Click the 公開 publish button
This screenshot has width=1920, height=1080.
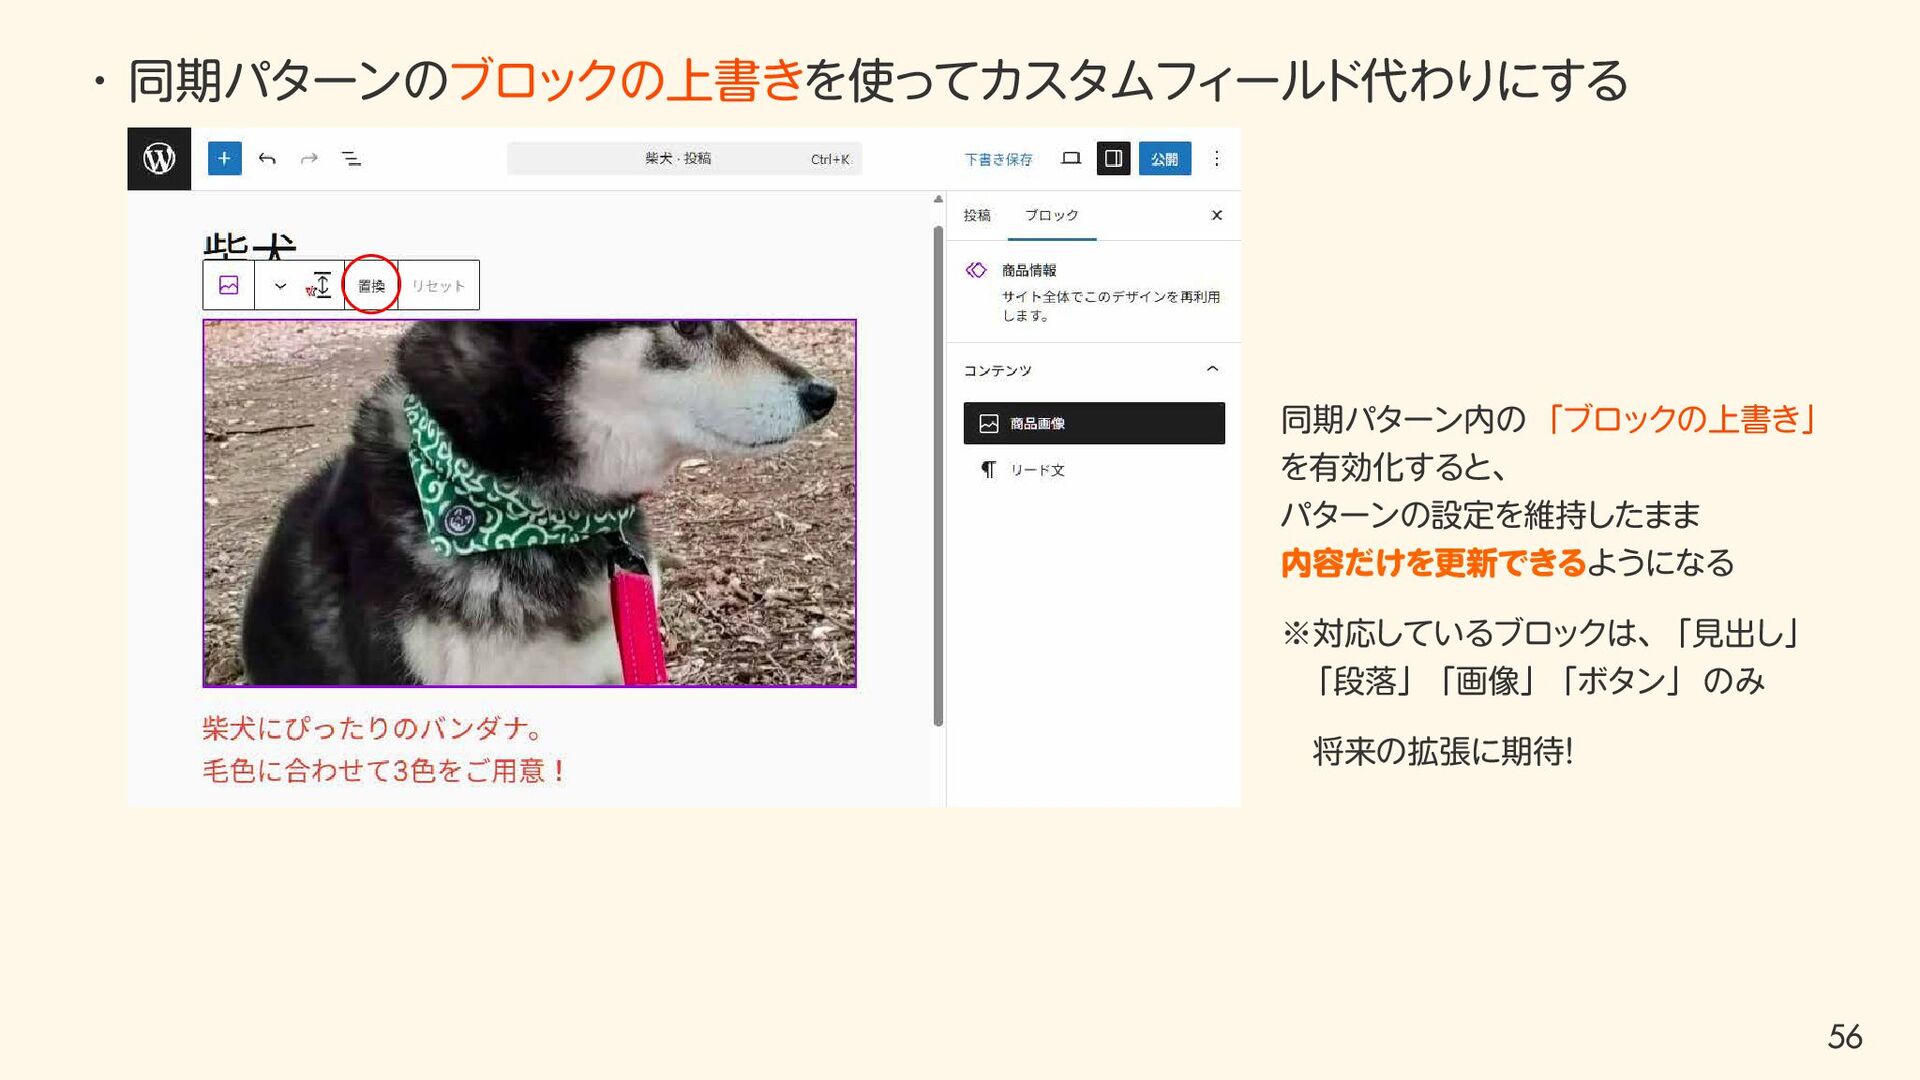[x=1164, y=158]
